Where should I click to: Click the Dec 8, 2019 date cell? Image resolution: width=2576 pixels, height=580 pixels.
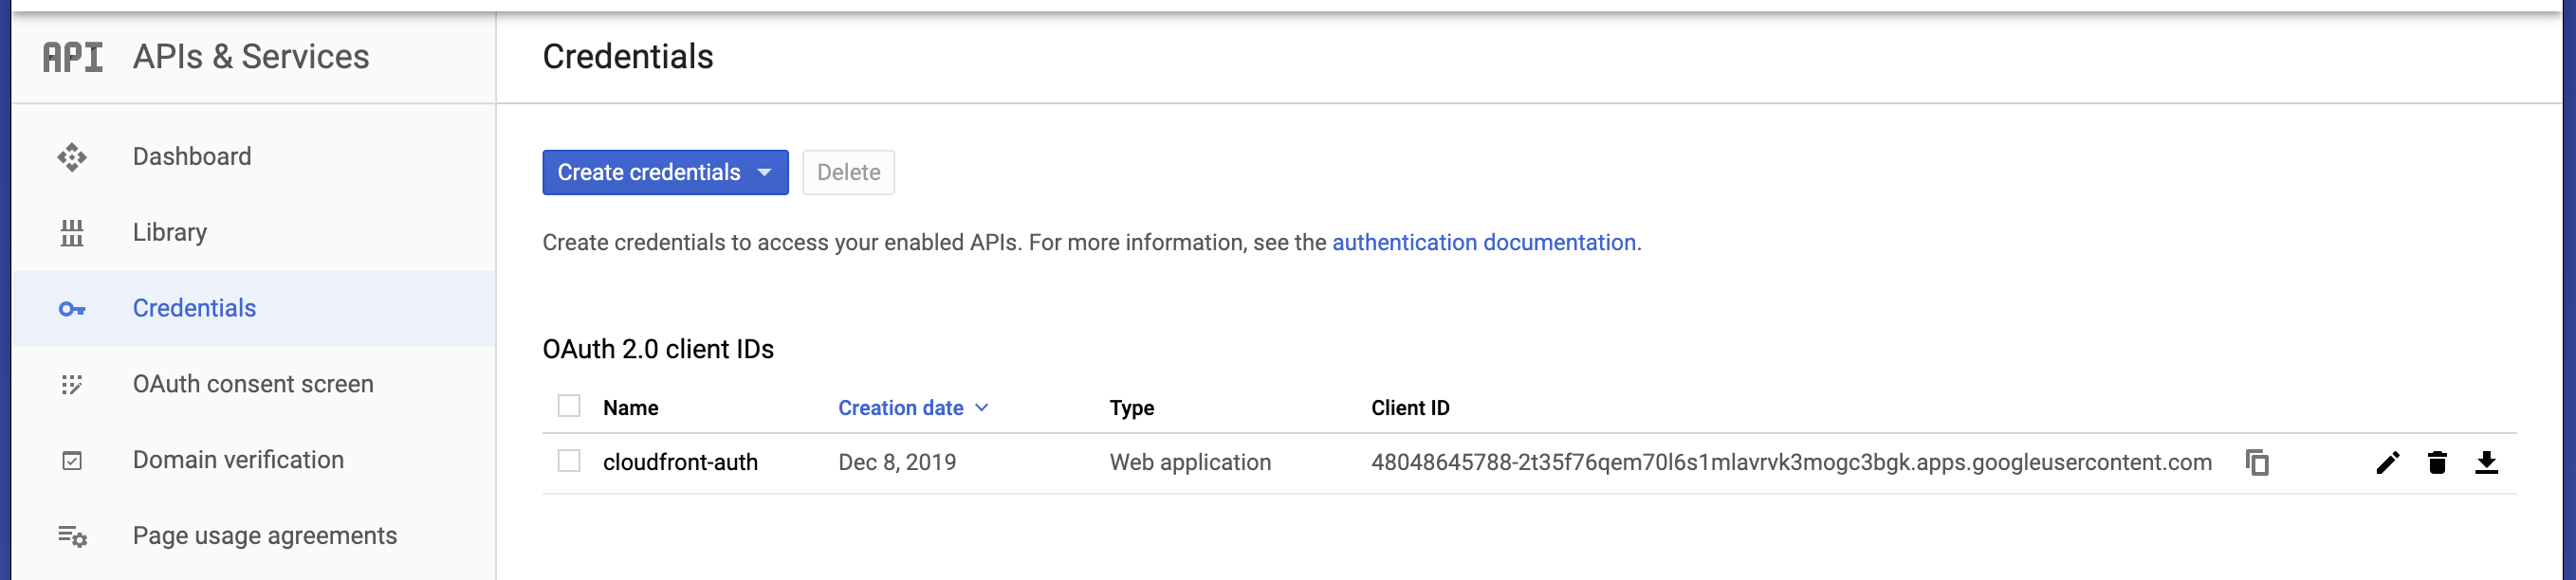(897, 463)
